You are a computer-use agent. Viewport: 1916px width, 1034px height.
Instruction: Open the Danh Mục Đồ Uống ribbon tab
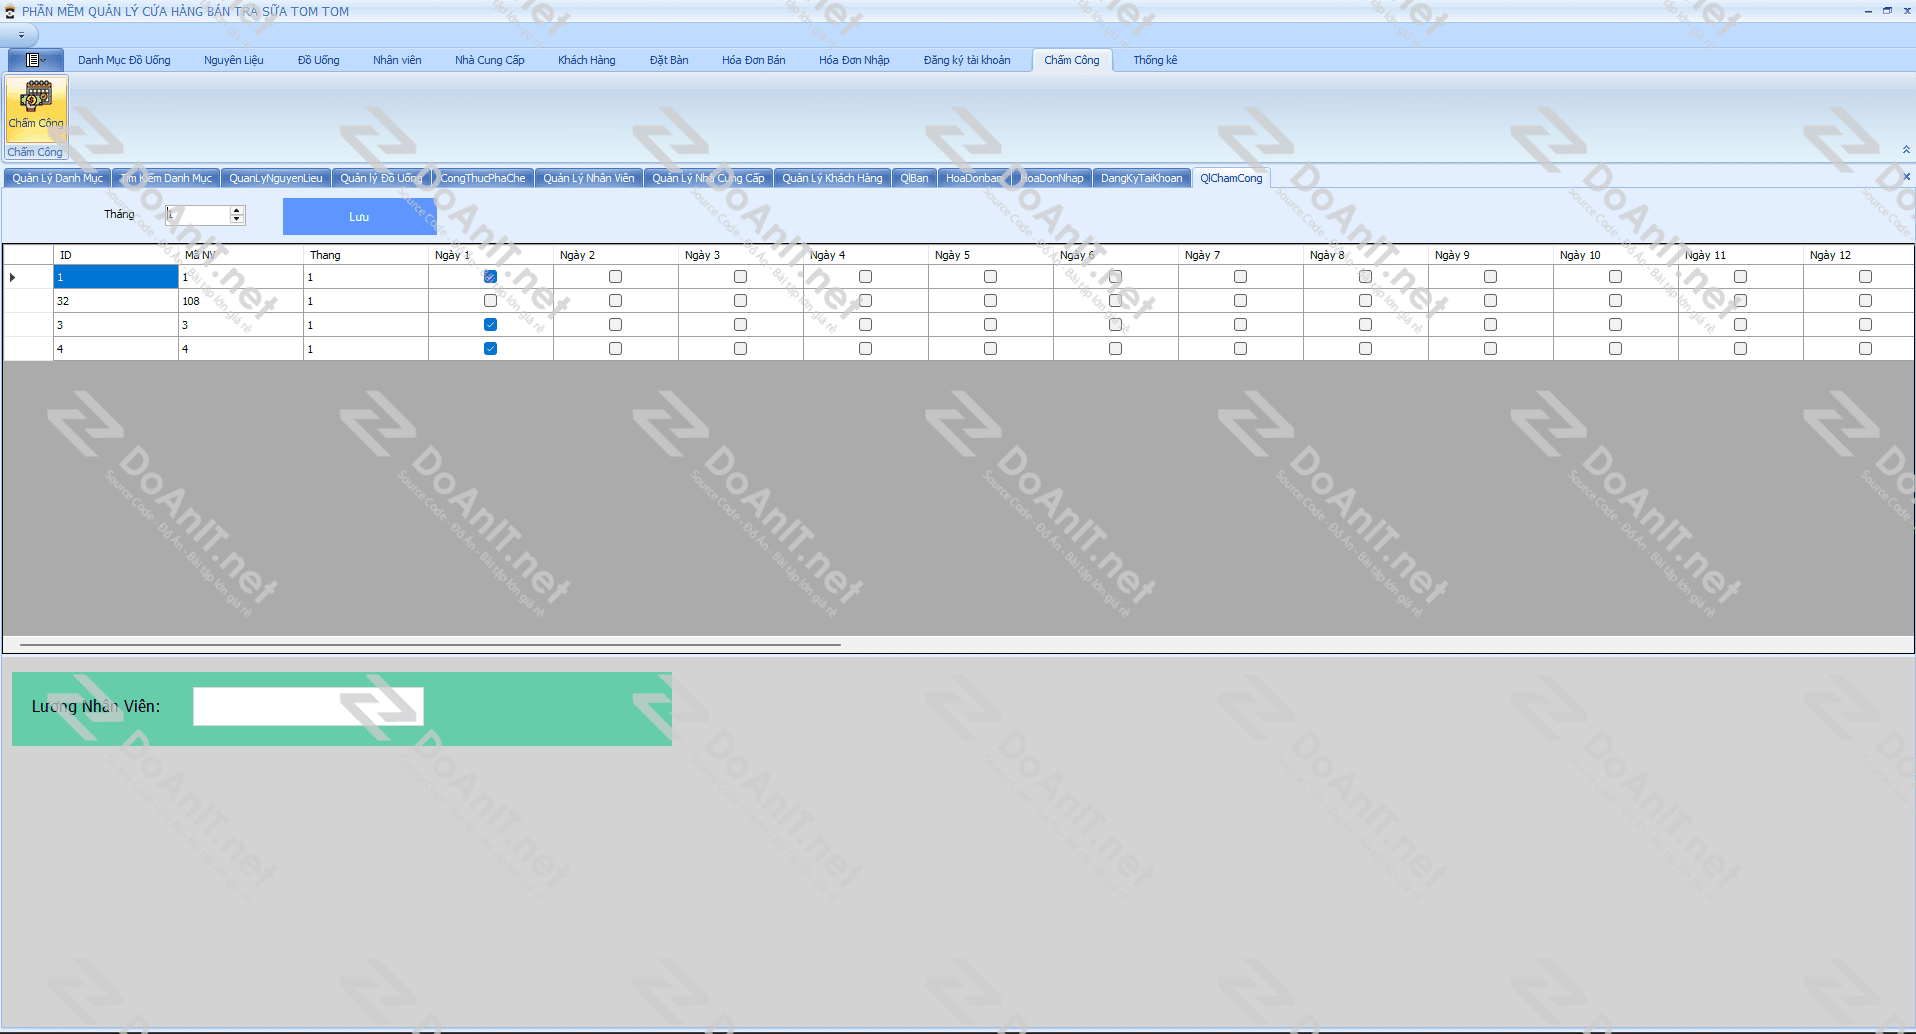tap(124, 60)
